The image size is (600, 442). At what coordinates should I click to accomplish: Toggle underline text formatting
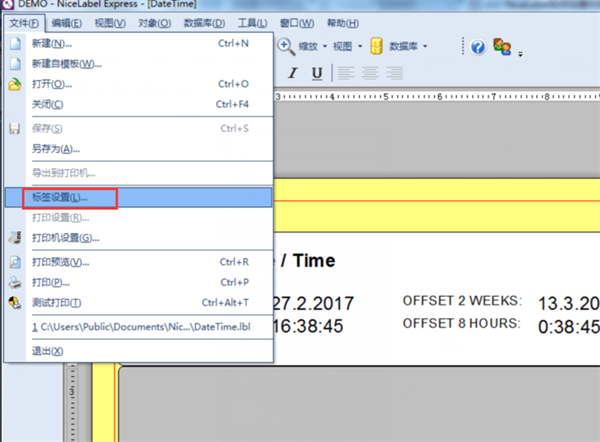(x=317, y=73)
